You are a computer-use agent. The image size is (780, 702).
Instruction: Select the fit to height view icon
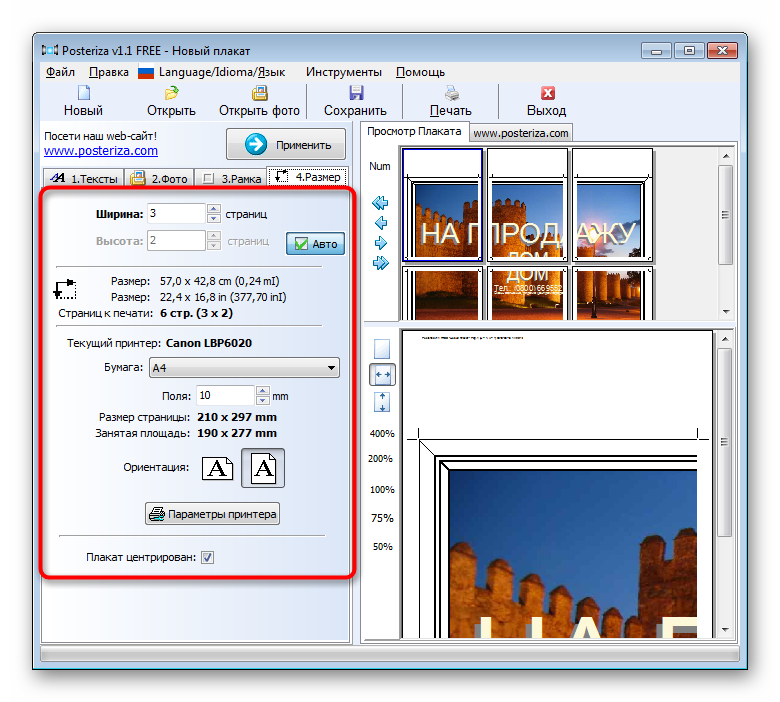click(382, 402)
